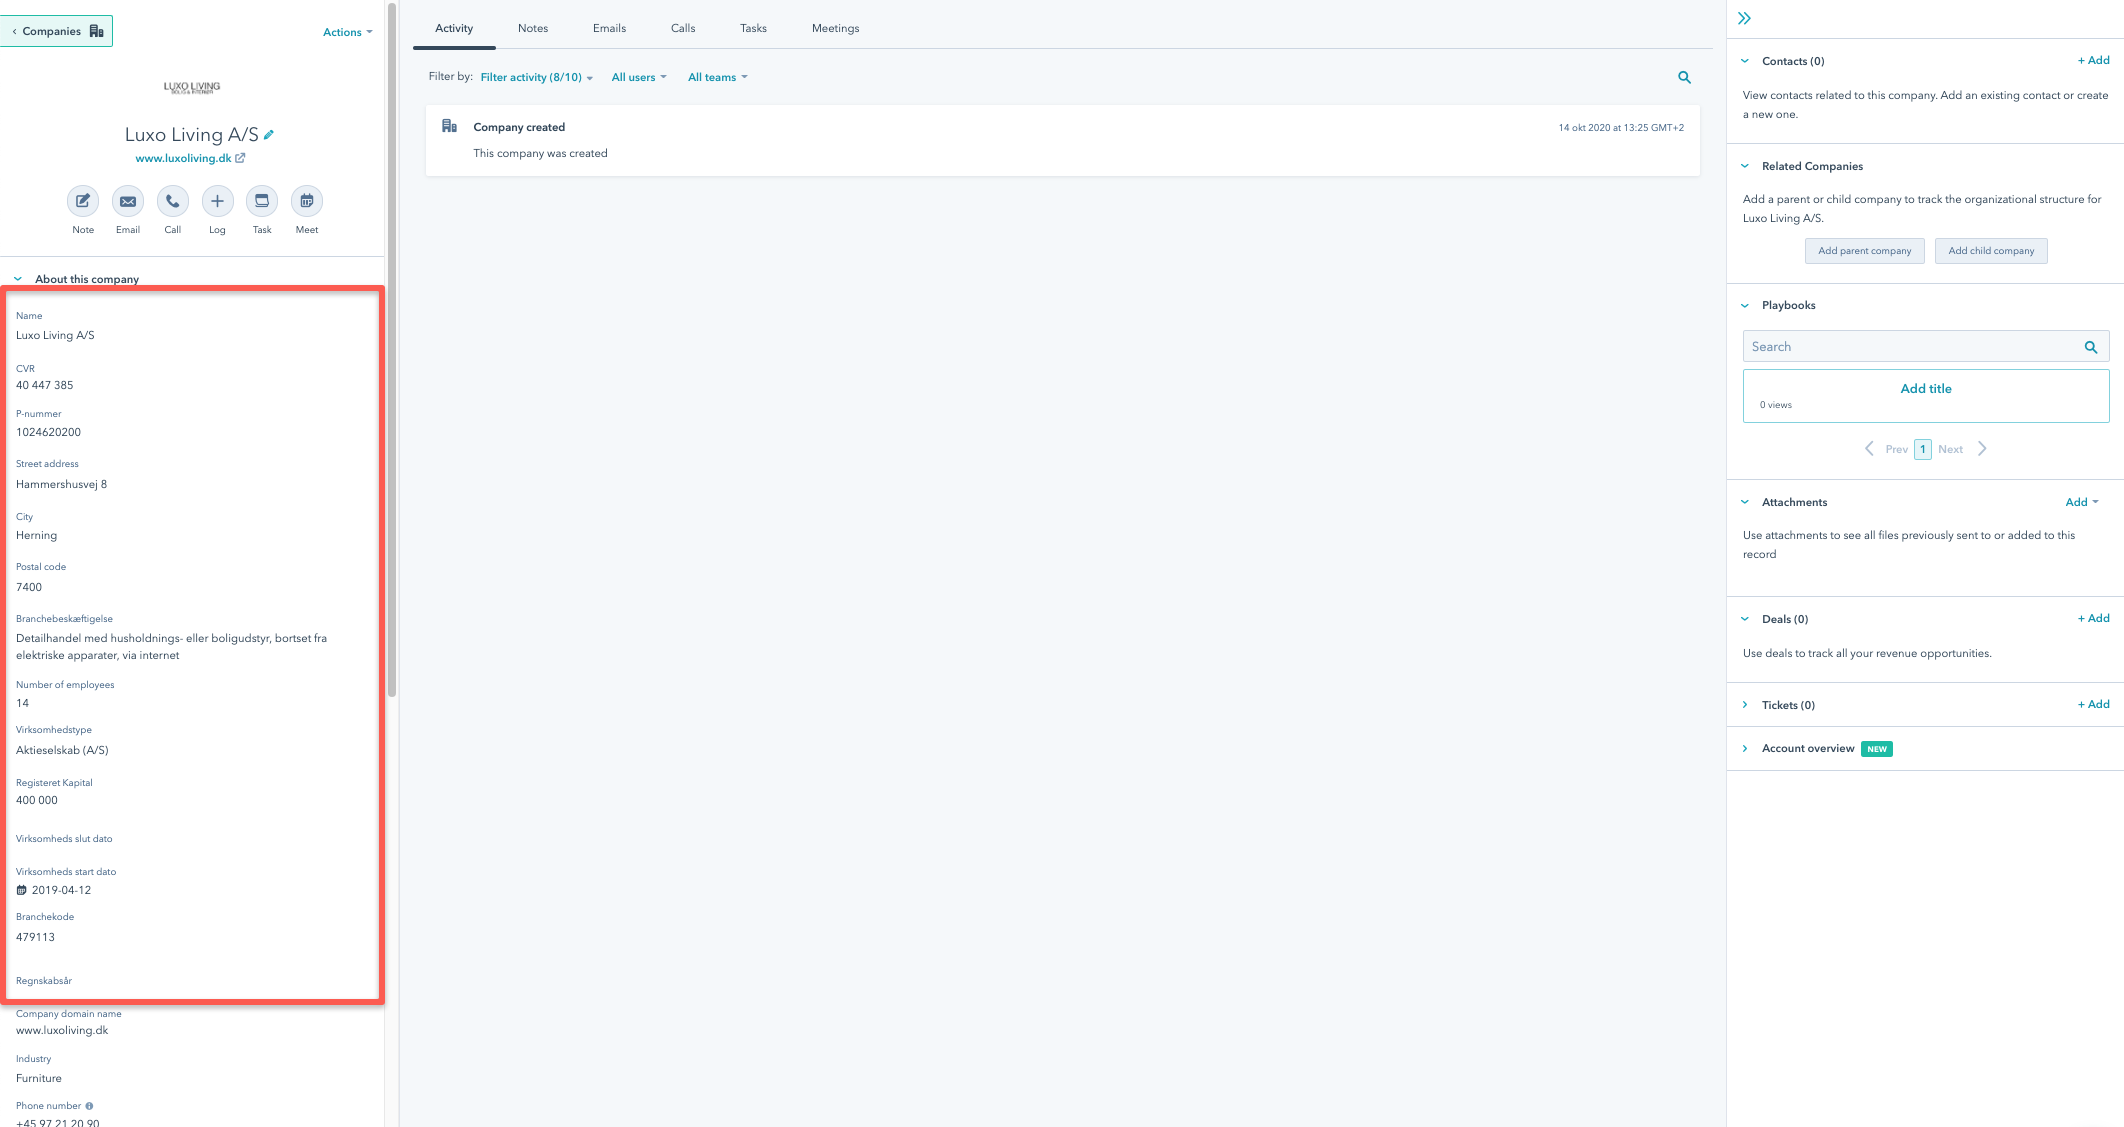Viewport: 2124px width, 1127px height.
Task: Open the www.luxoliving.dk website link
Action: point(183,158)
